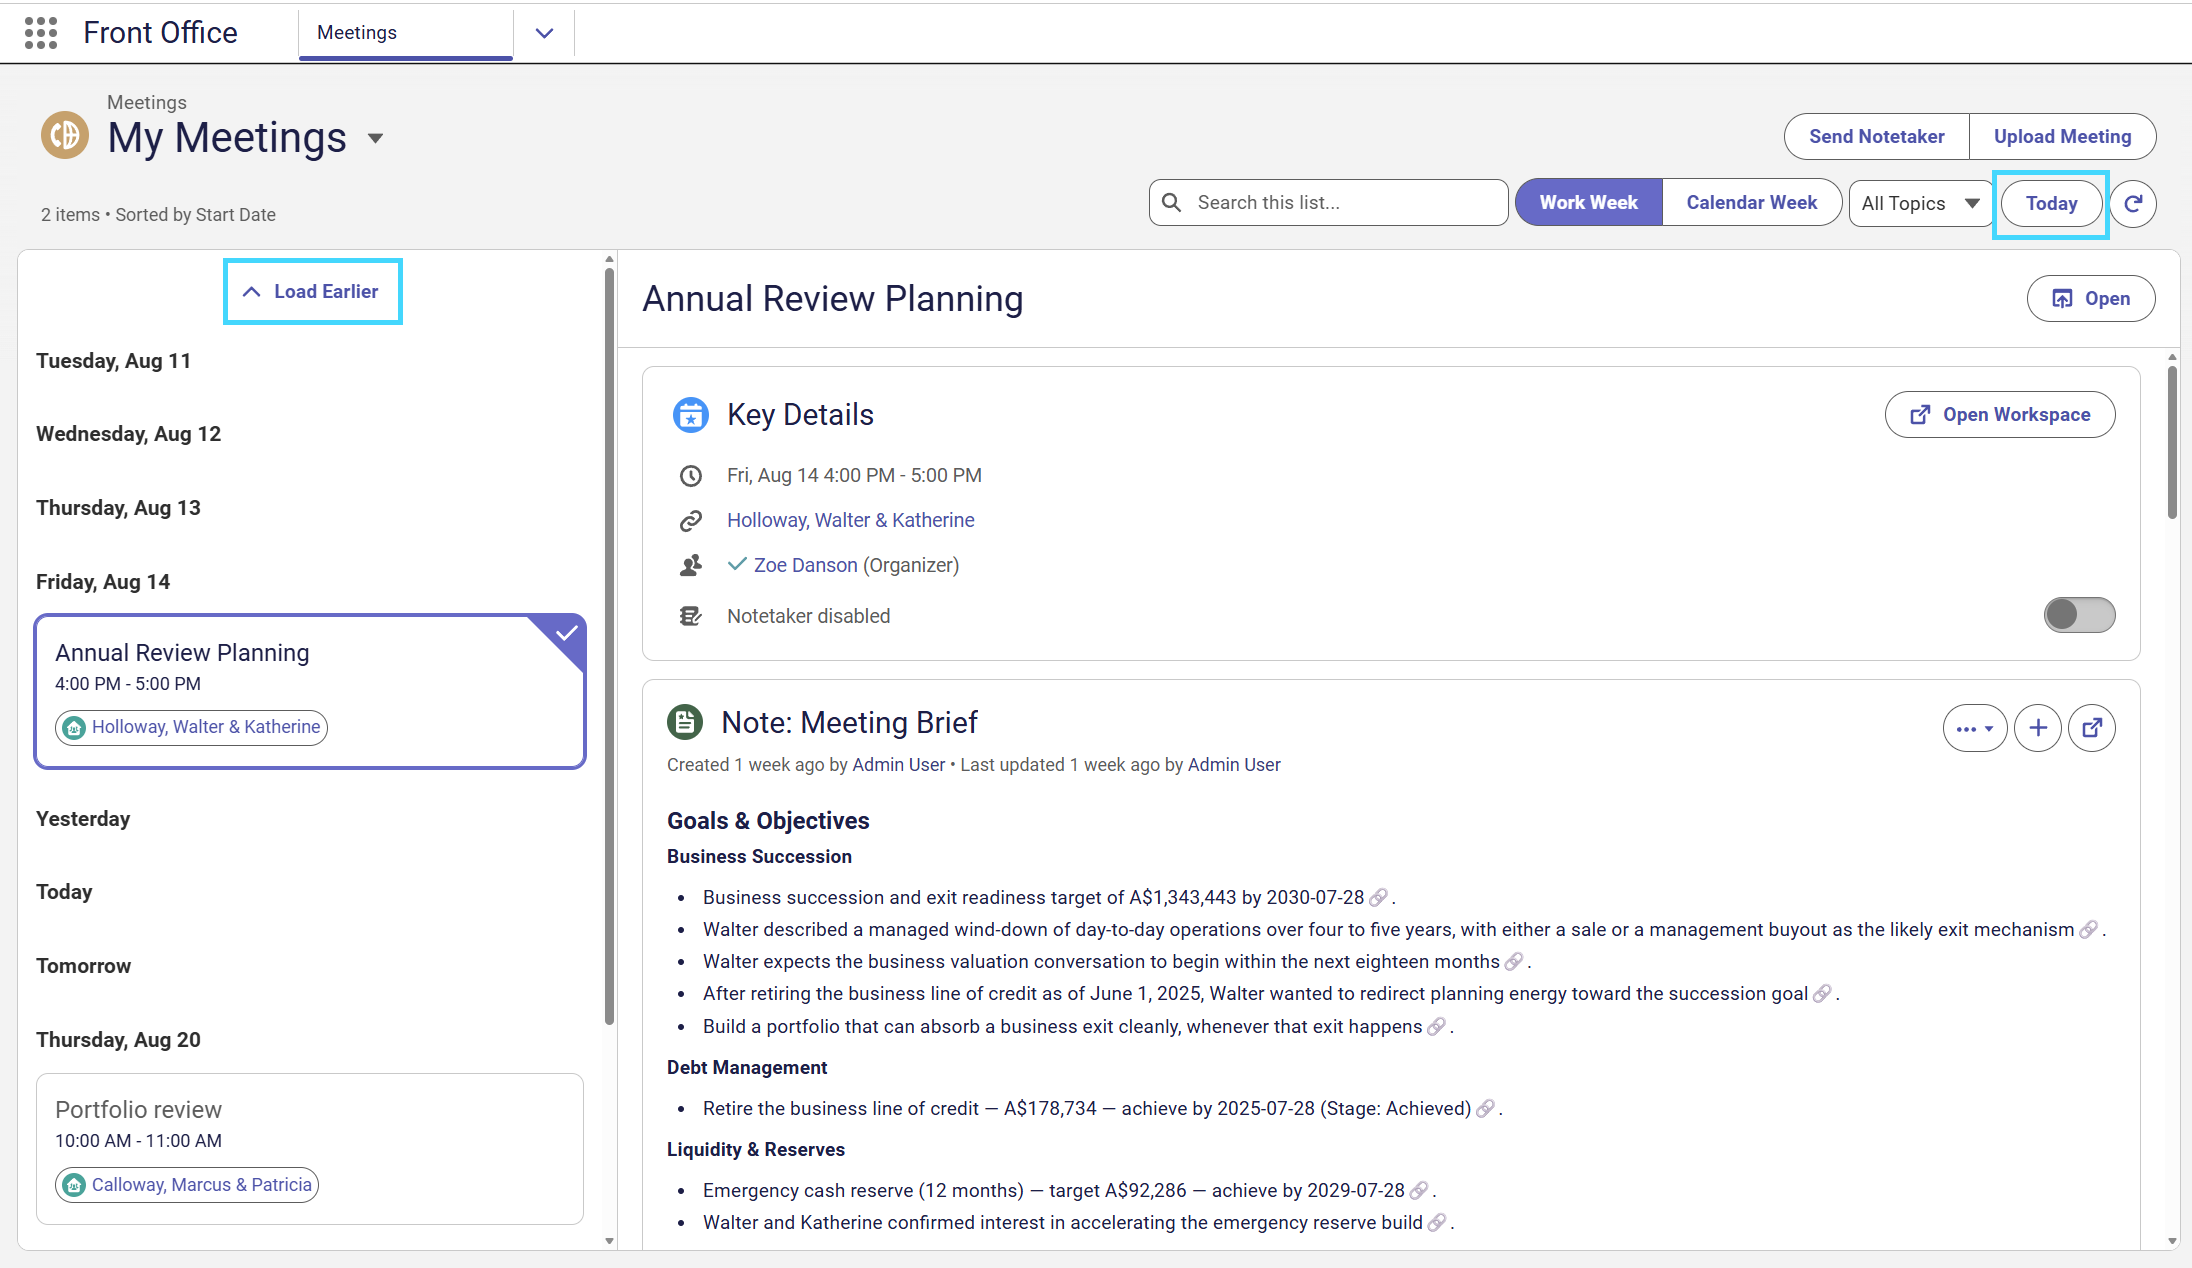Click the 'Debt Management' subheading
The width and height of the screenshot is (2192, 1268).
(747, 1068)
